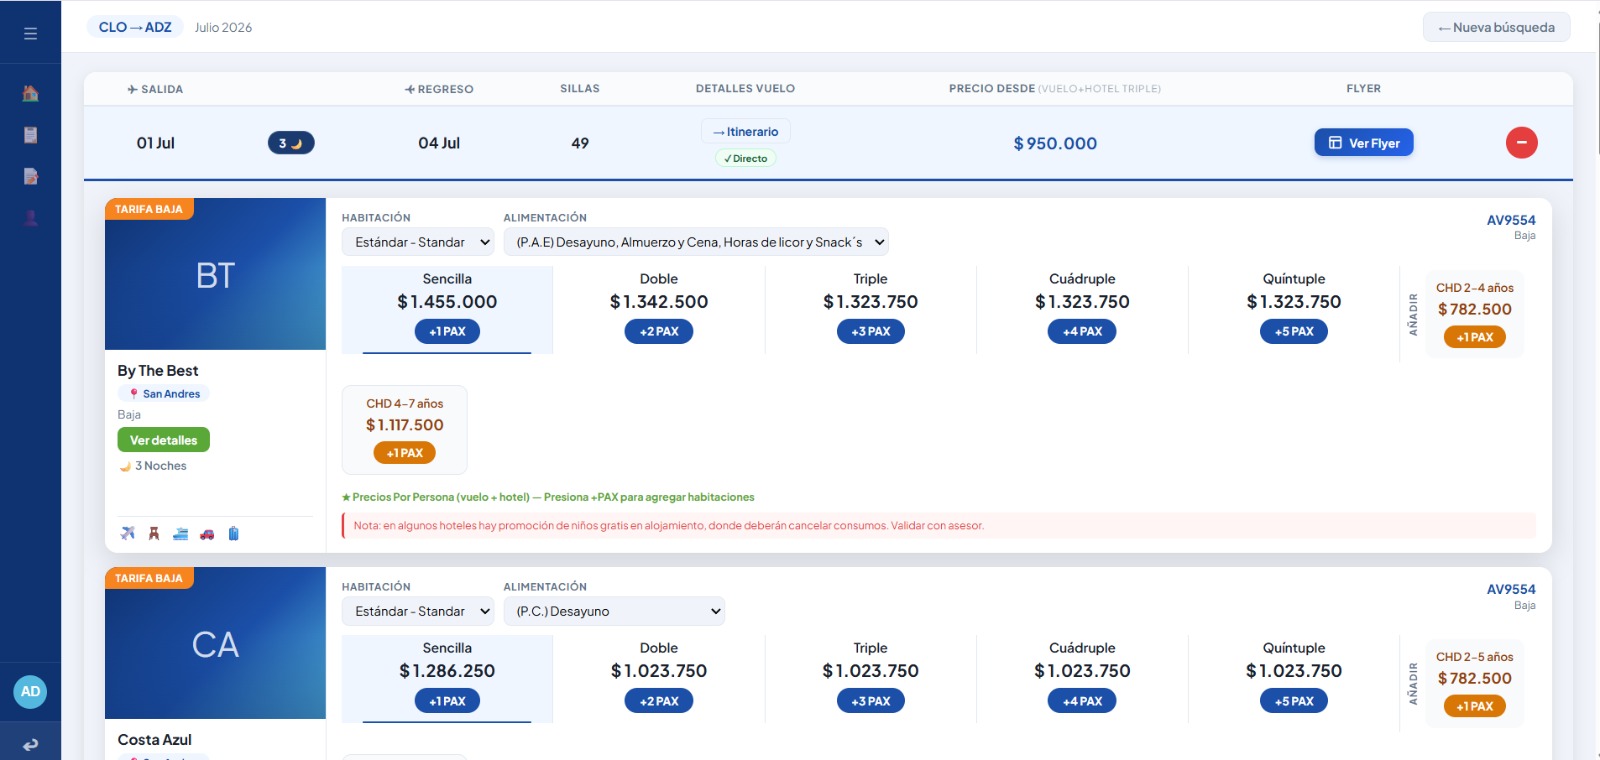Open the By The Best Alimentación dropdown

coord(696,242)
